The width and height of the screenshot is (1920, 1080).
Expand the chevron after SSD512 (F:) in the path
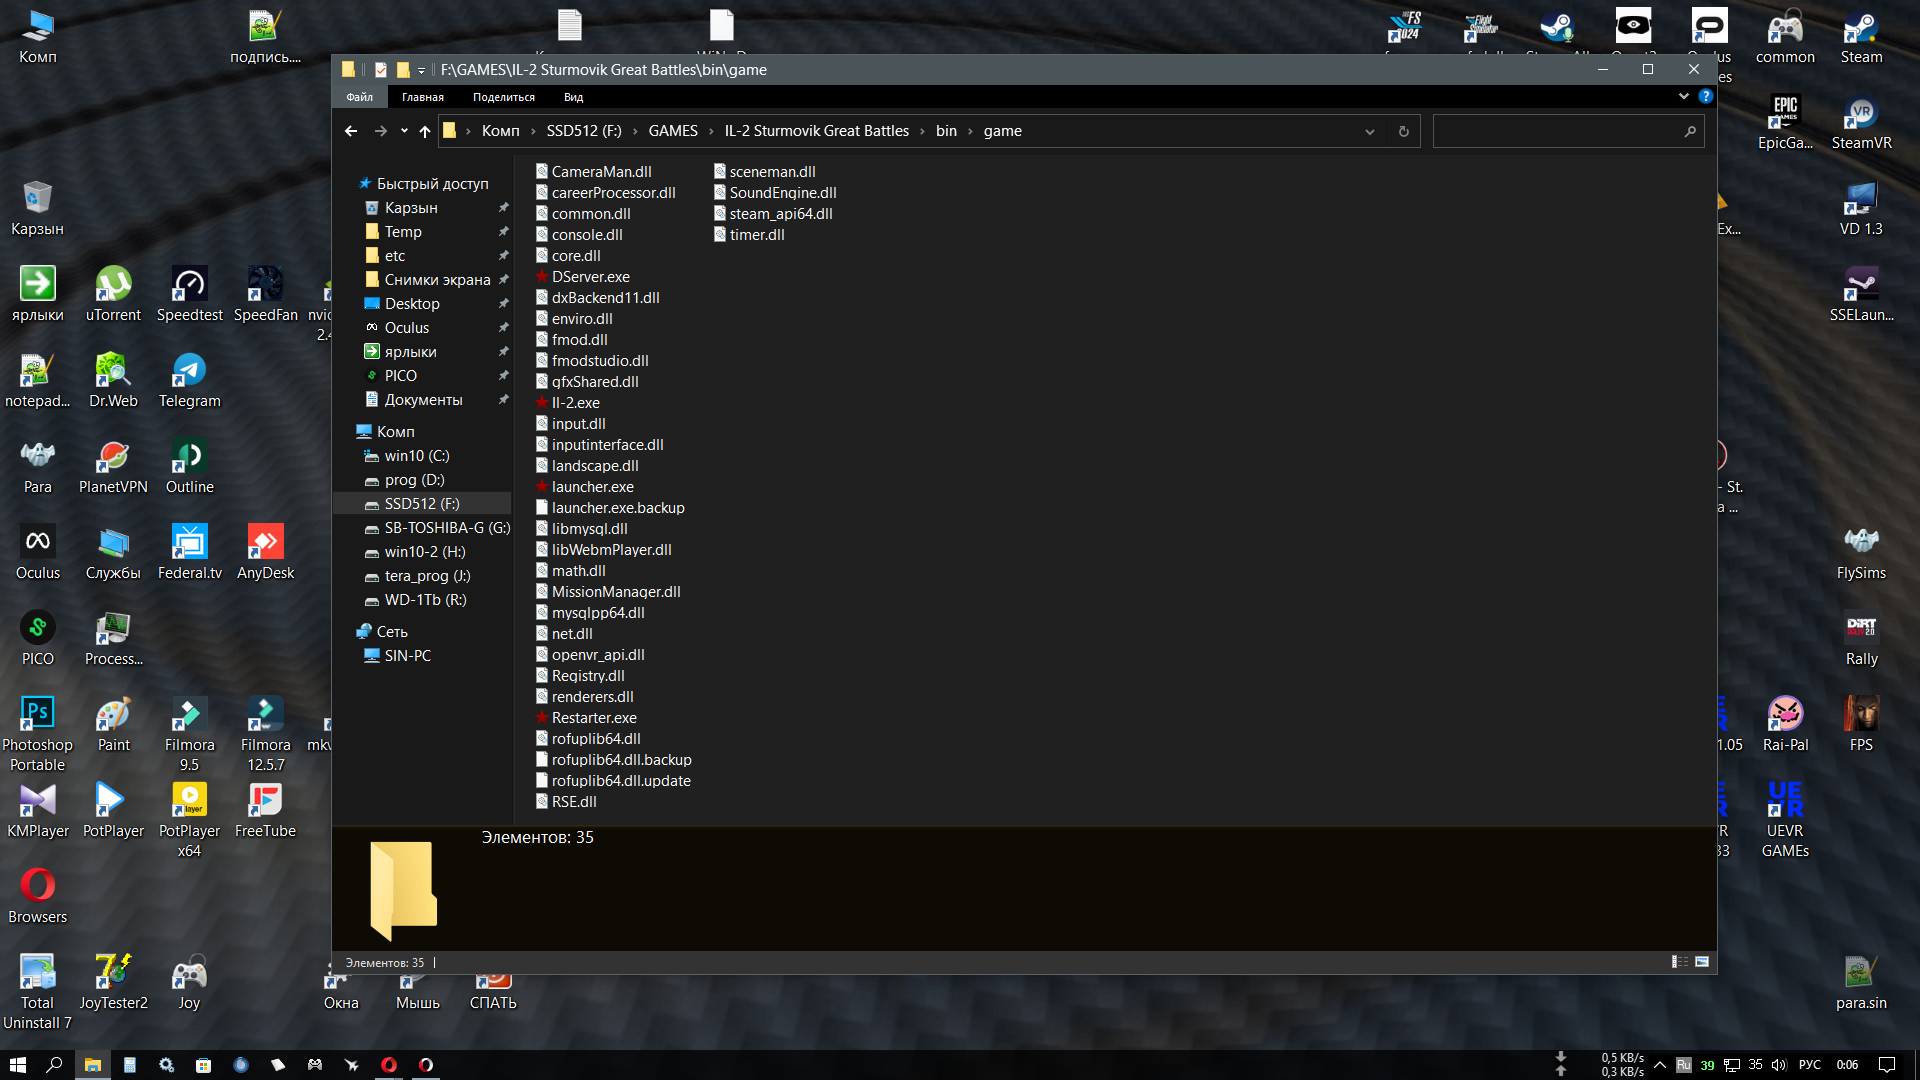point(635,131)
